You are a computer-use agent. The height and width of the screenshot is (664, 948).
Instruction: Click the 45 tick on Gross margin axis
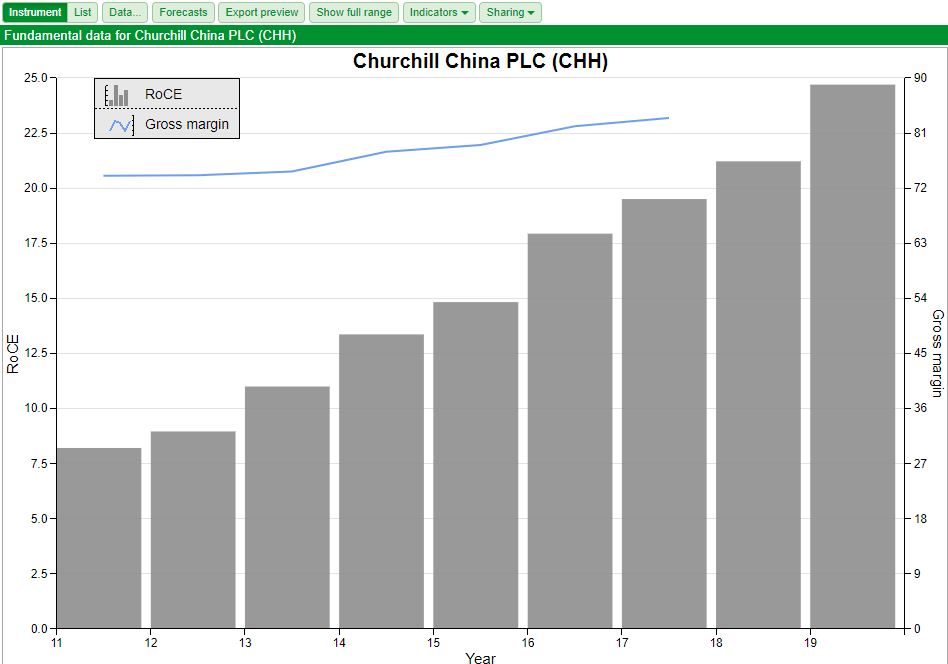[x=920, y=353]
